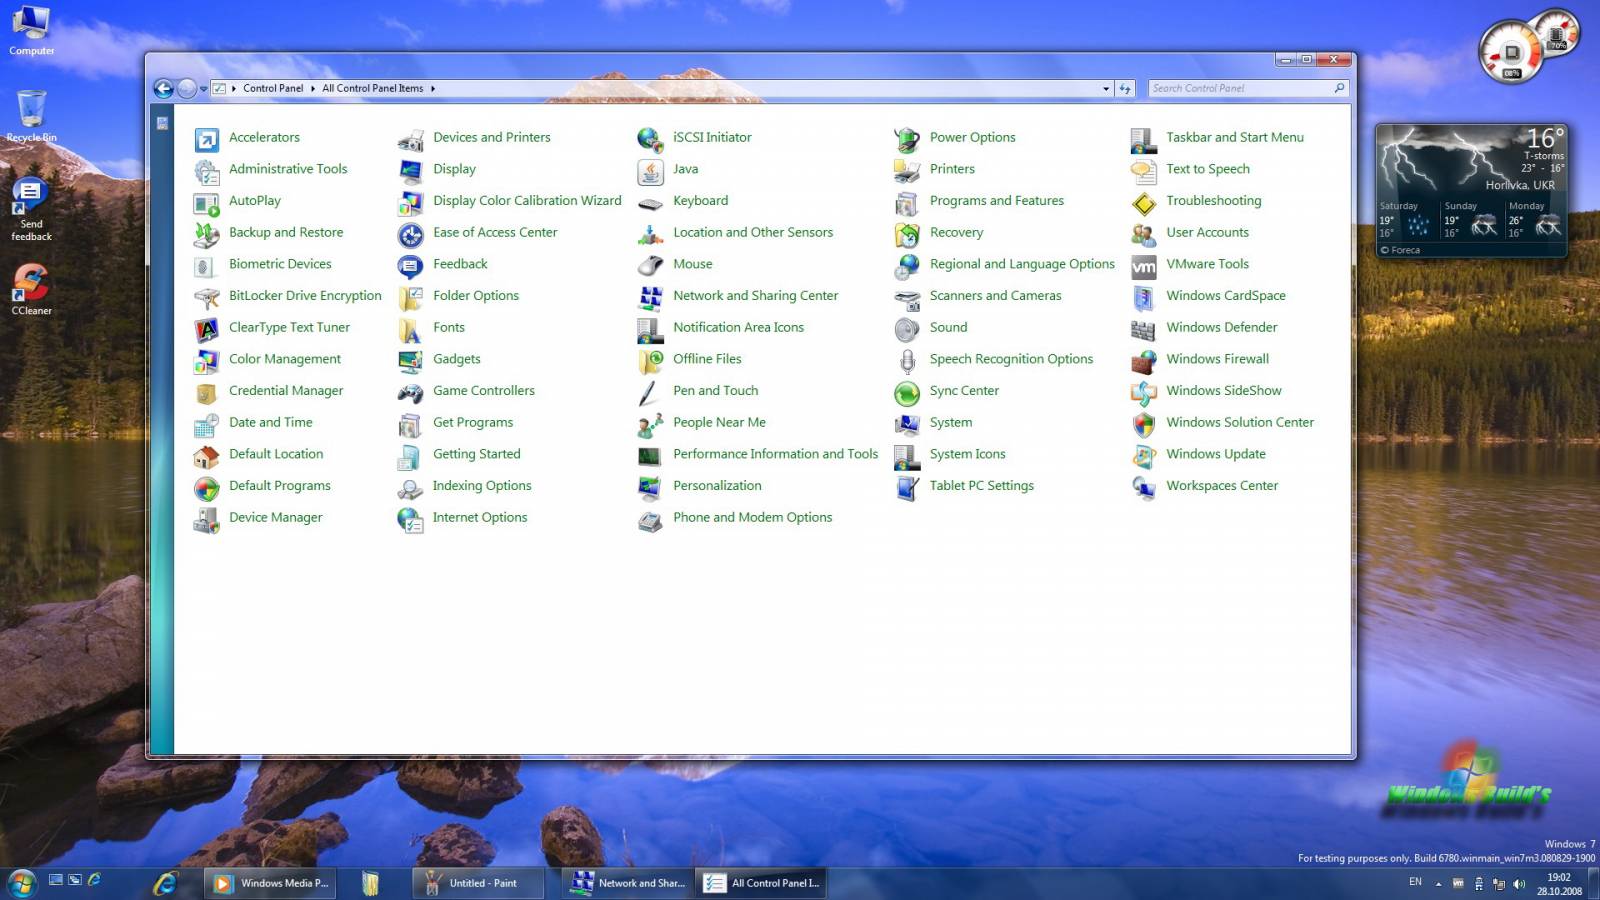Open the ClearType Text Tuner icon
1600x900 pixels.
pos(206,329)
